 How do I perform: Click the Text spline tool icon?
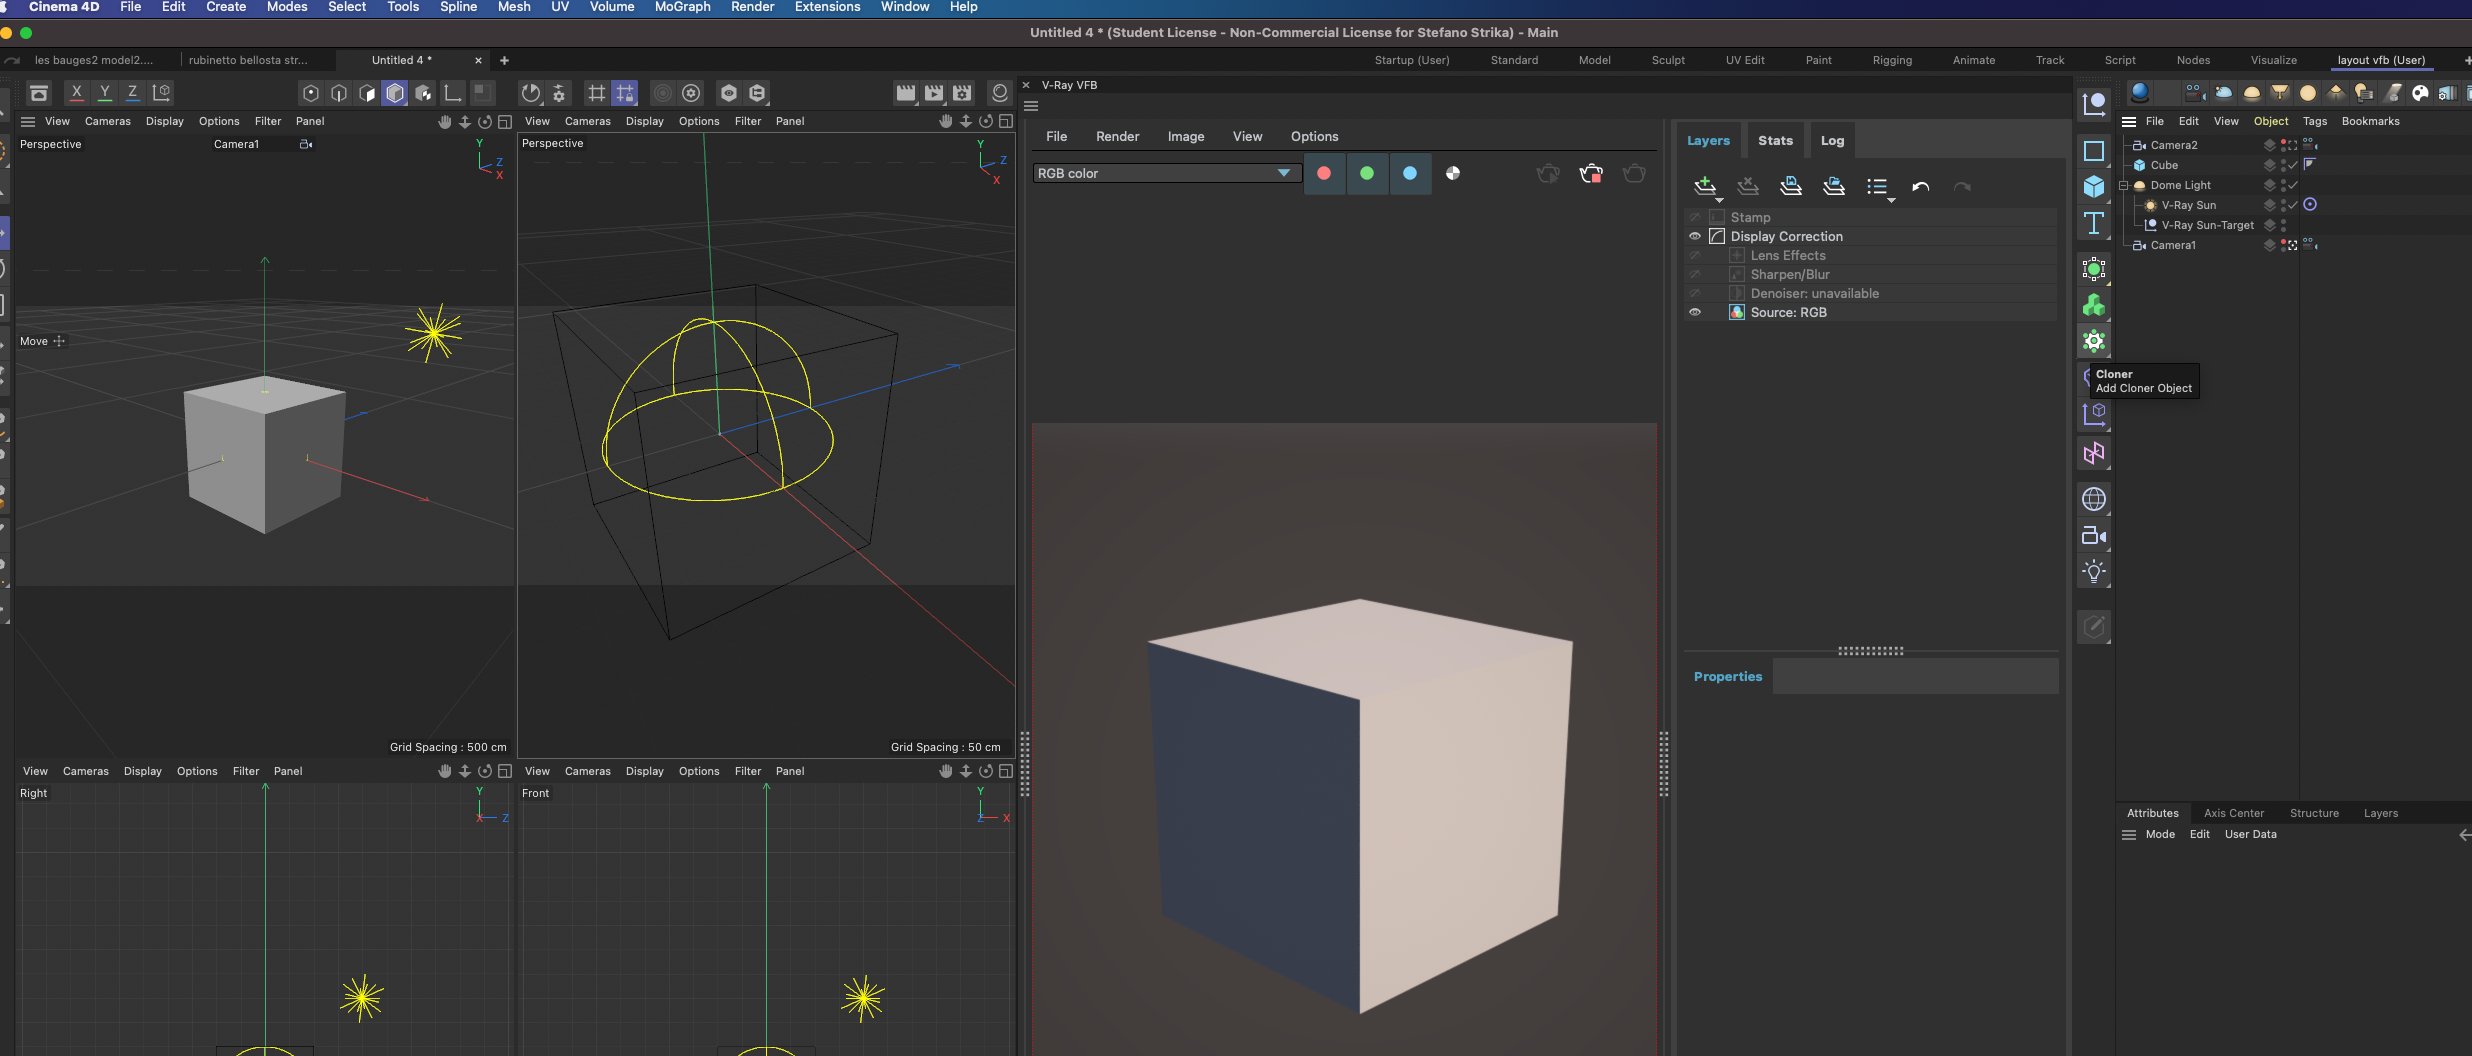pos(2093,223)
